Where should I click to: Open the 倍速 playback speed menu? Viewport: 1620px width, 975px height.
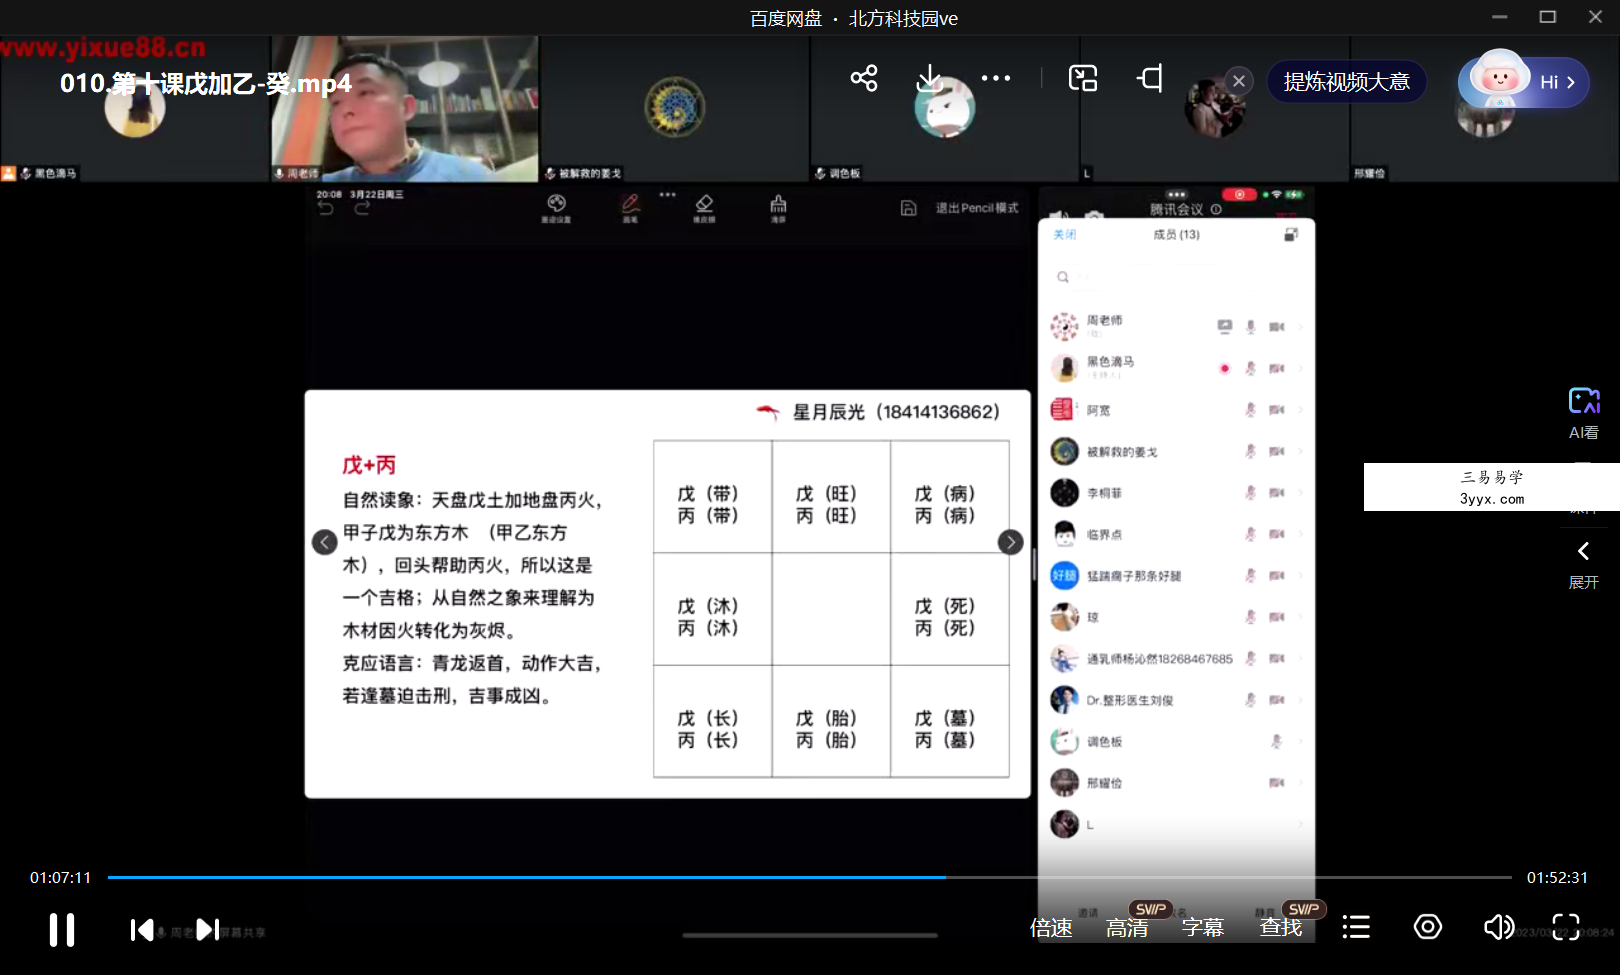(1051, 928)
